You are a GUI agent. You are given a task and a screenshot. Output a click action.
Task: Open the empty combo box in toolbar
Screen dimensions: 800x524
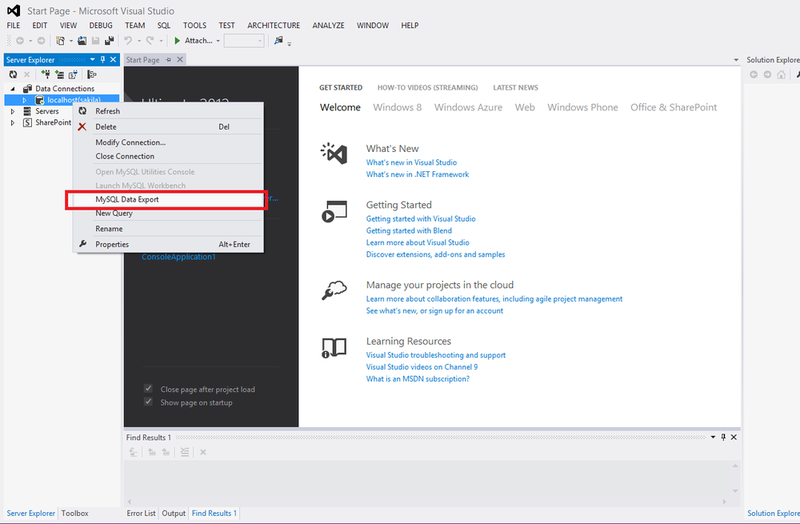pyautogui.click(x=244, y=41)
